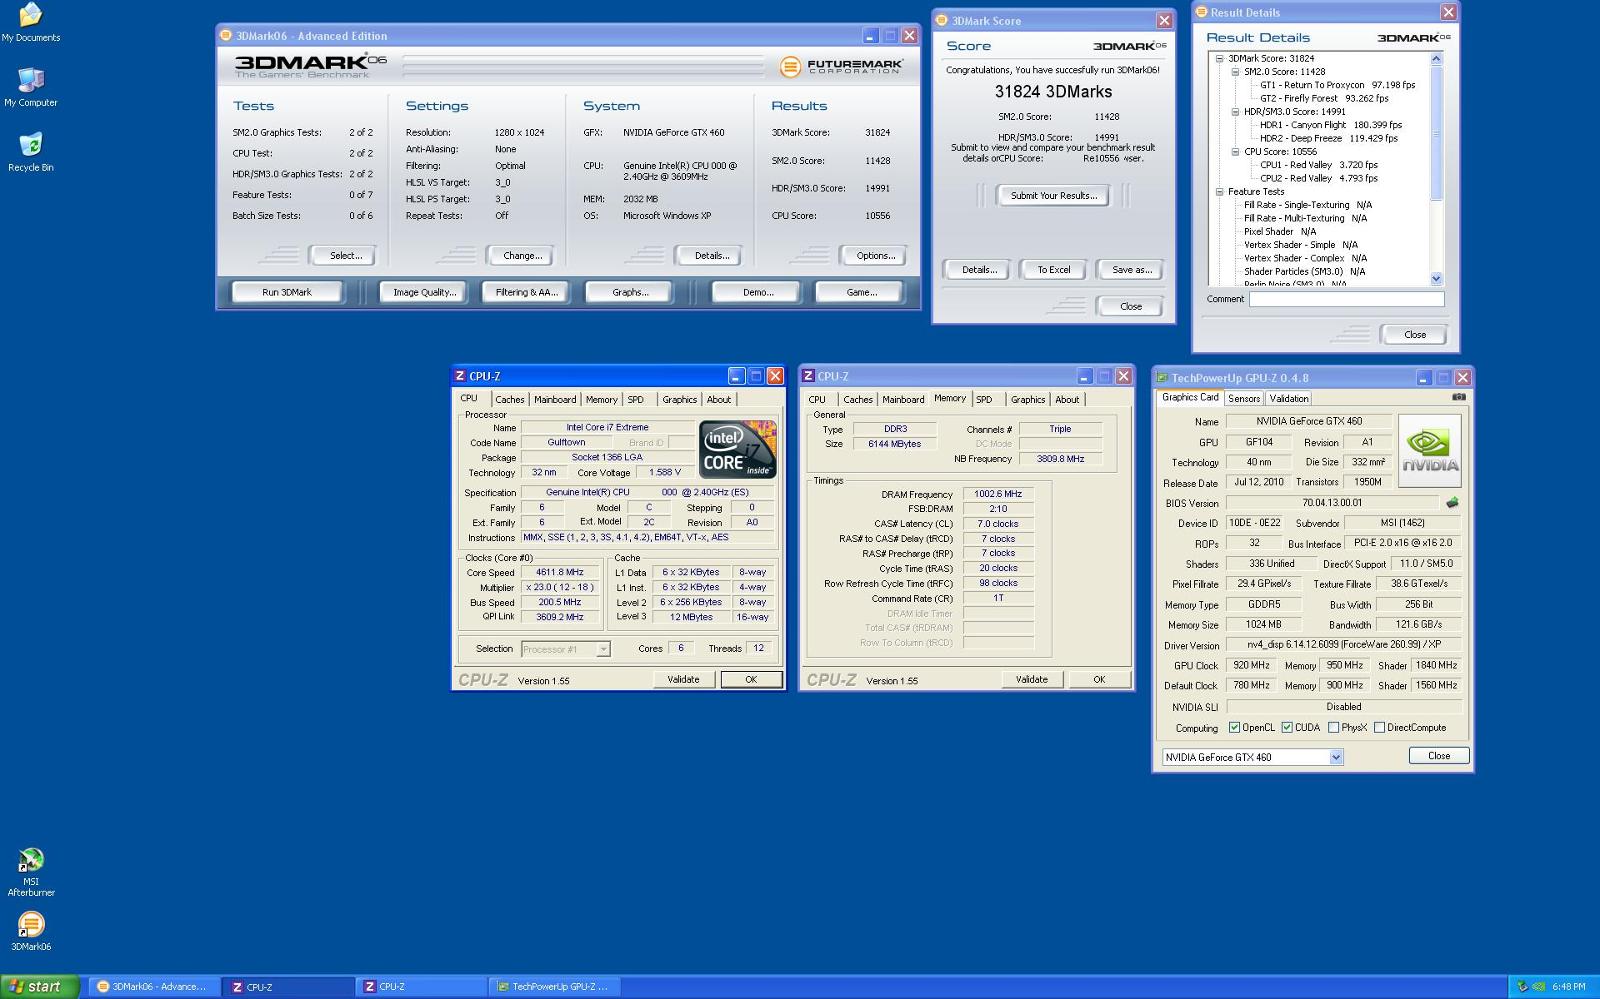Click Validate in CPU-Z Memory window
Image resolution: width=1600 pixels, height=999 pixels.
click(x=1031, y=679)
